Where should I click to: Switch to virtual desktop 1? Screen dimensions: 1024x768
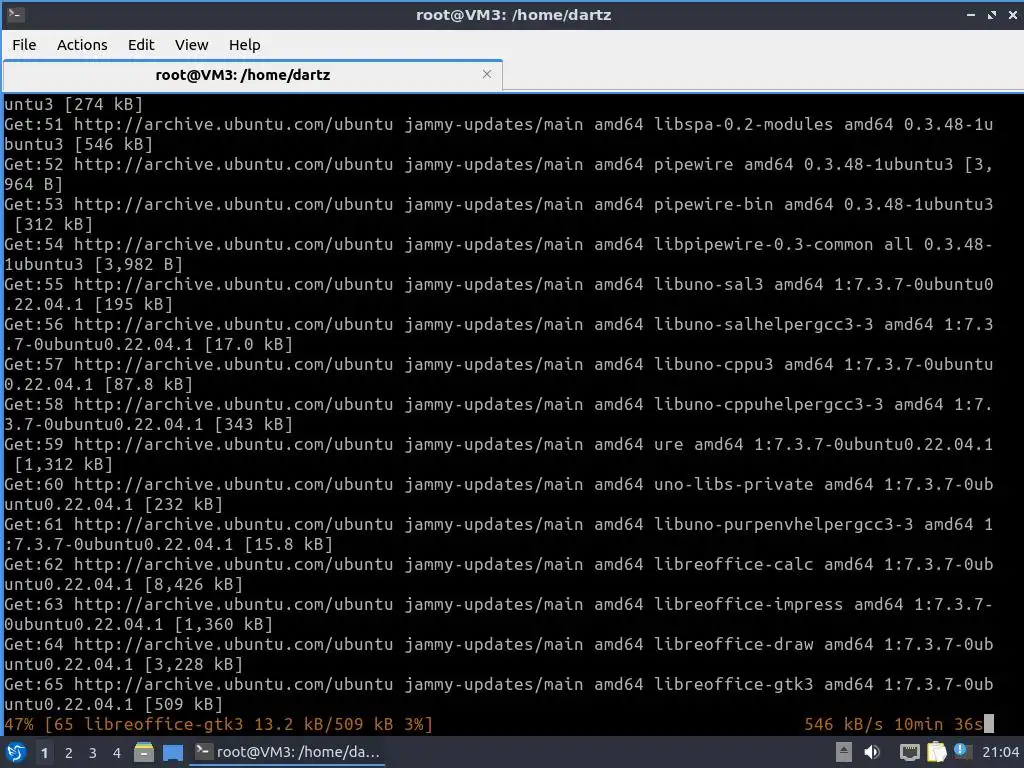[x=44, y=753]
